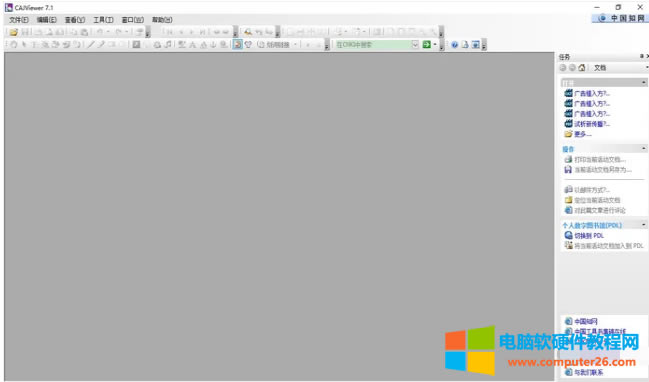Viewport: 649px width, 382px height.
Task: Open the 文档 task pane dropdown
Action: 647,68
